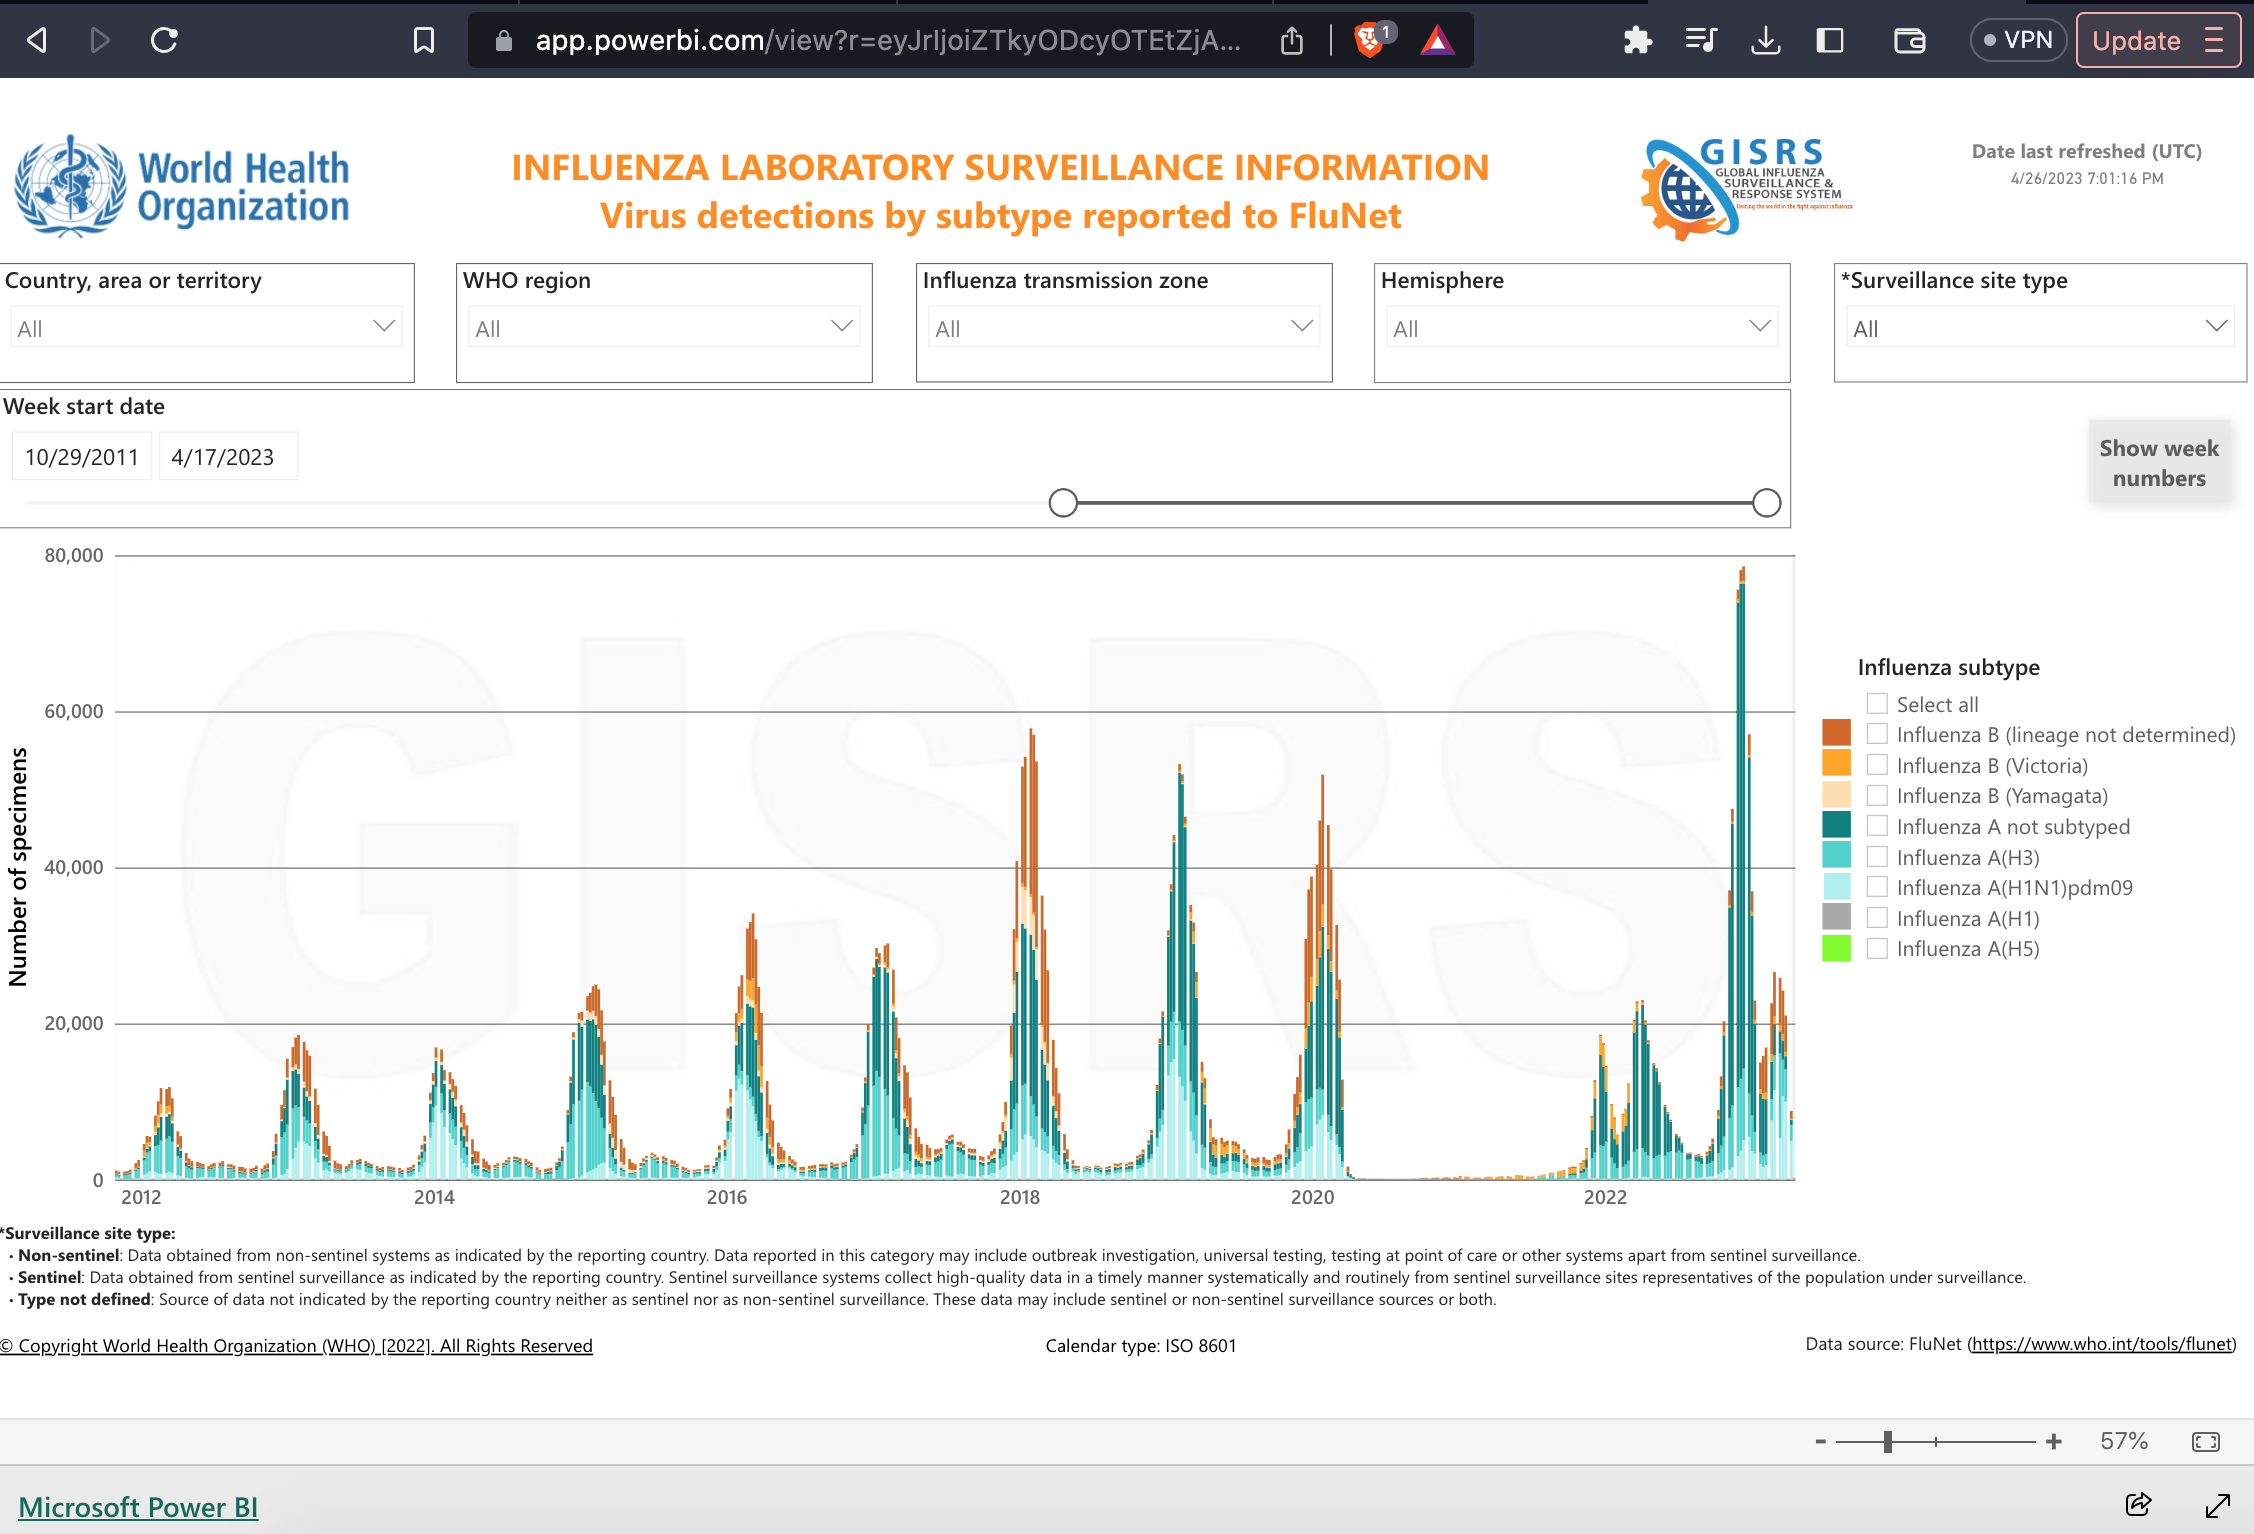This screenshot has height=1534, width=2254.
Task: Open the browser extensions puzzle icon
Action: coord(1637,40)
